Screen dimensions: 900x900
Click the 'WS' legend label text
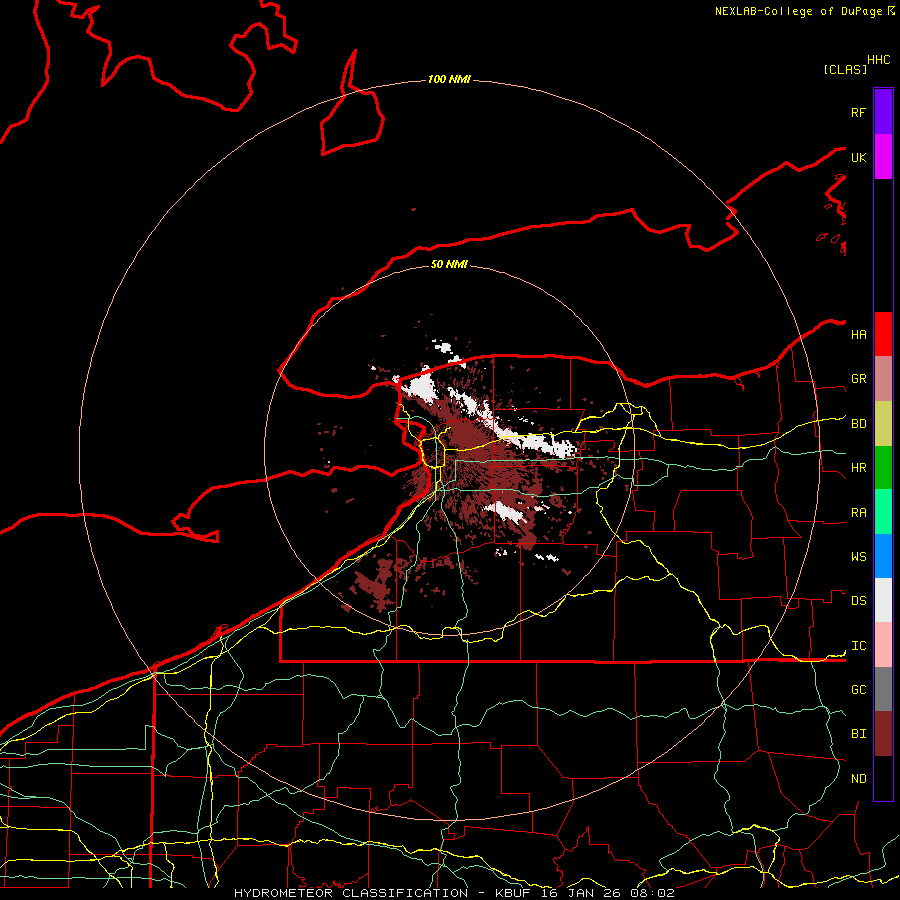(x=858, y=557)
